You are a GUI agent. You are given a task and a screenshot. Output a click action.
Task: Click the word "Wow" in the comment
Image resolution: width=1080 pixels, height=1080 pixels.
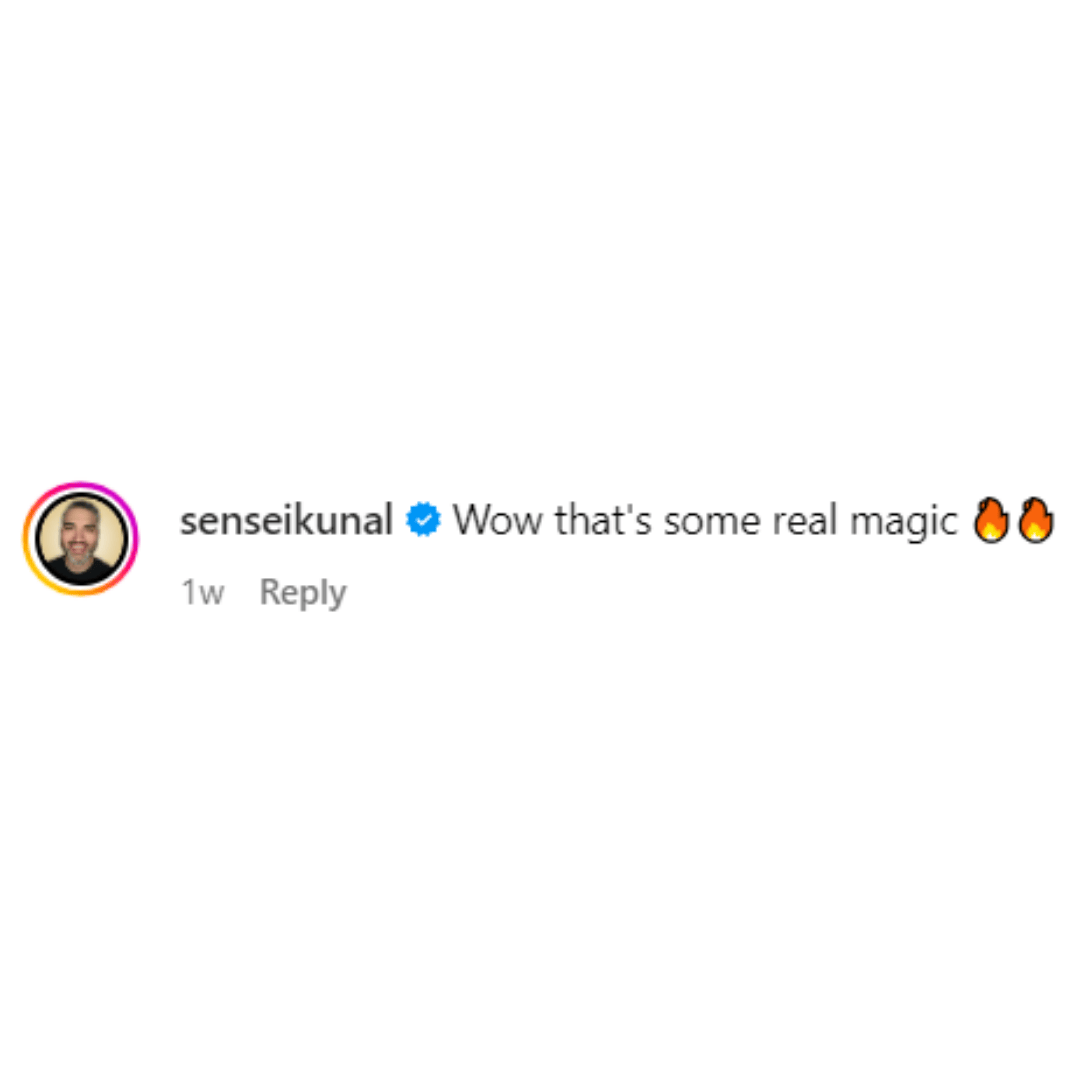497,520
